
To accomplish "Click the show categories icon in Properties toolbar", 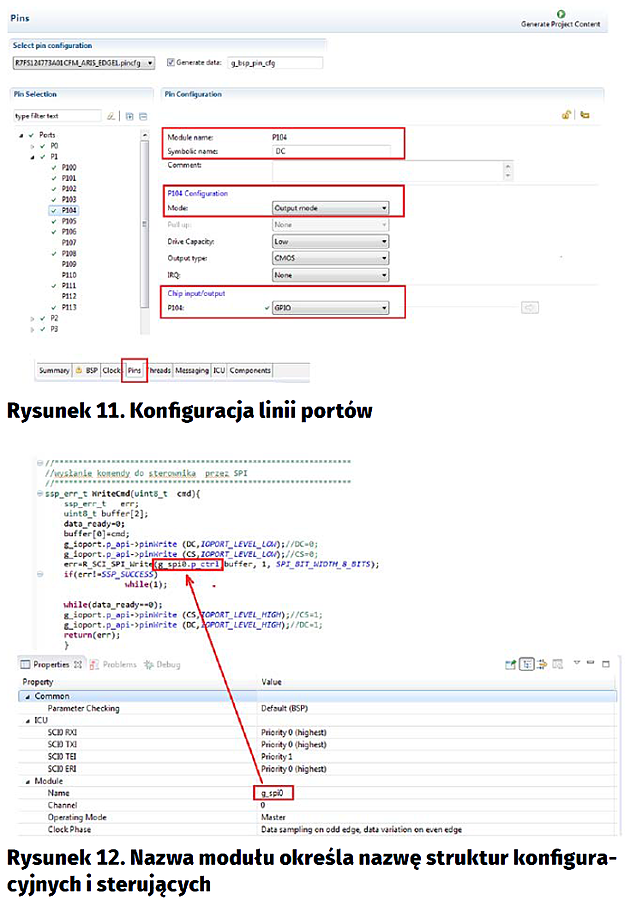I will click(x=526, y=663).
